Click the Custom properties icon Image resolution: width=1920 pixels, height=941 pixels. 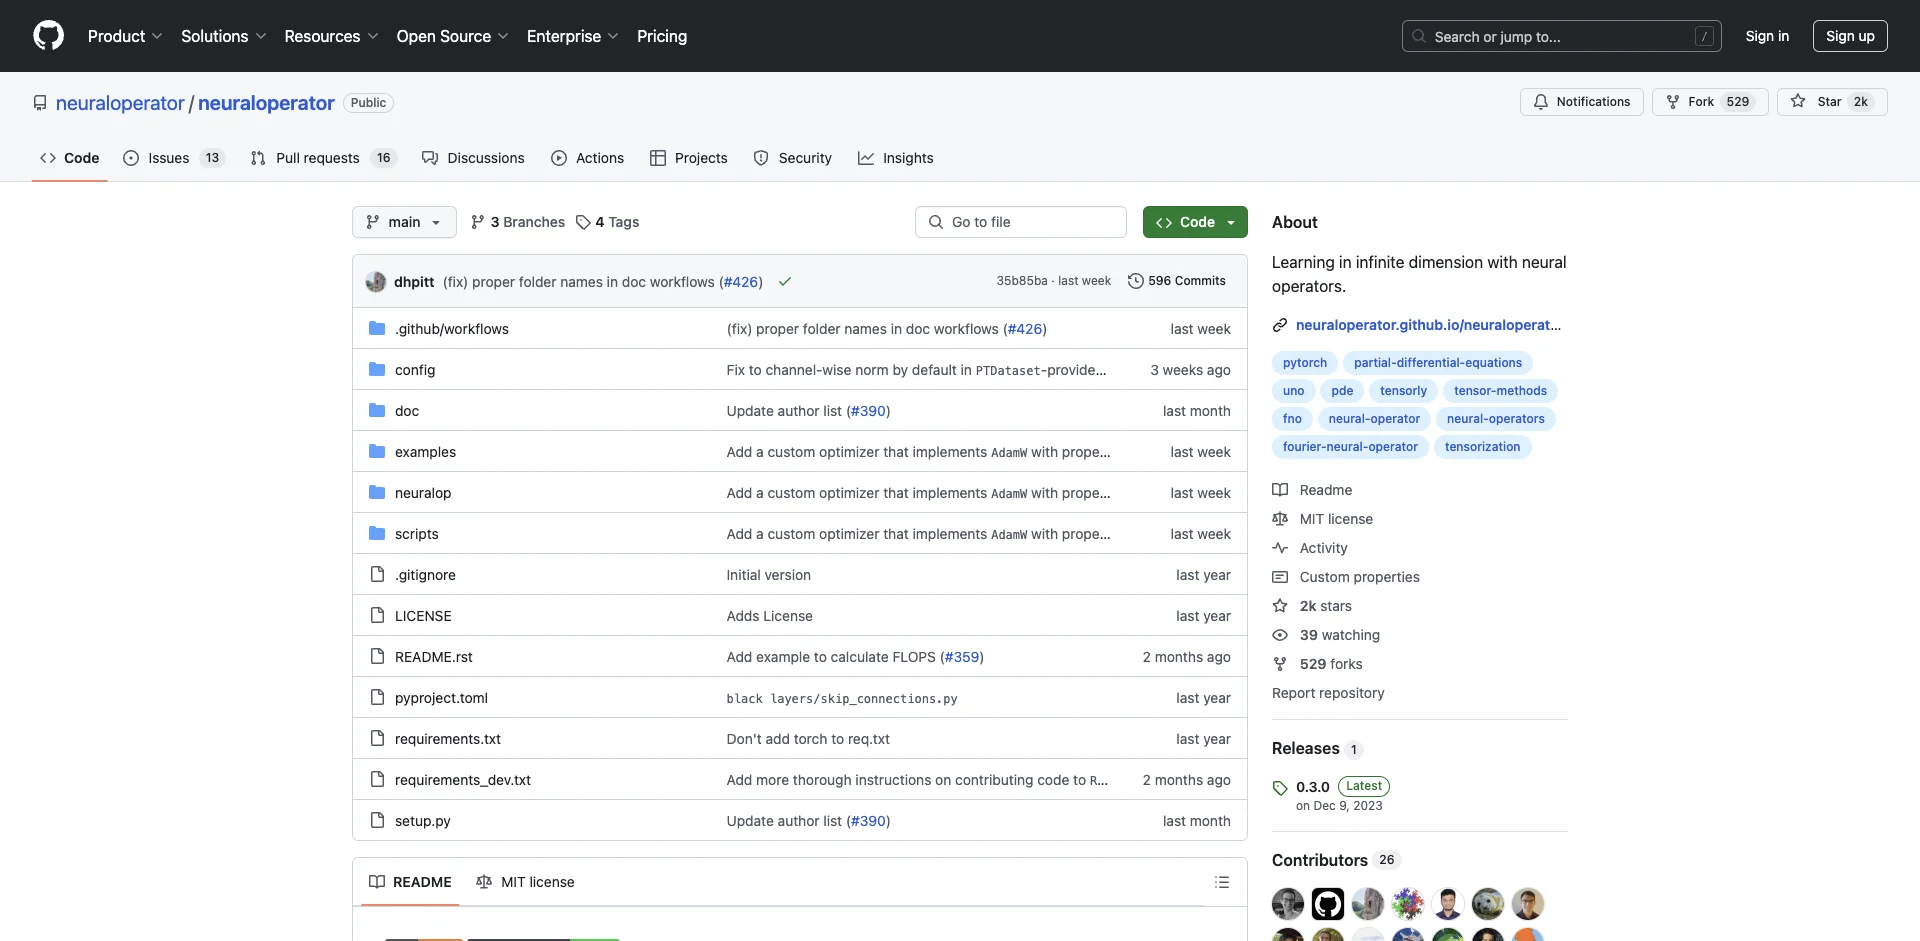click(1280, 577)
